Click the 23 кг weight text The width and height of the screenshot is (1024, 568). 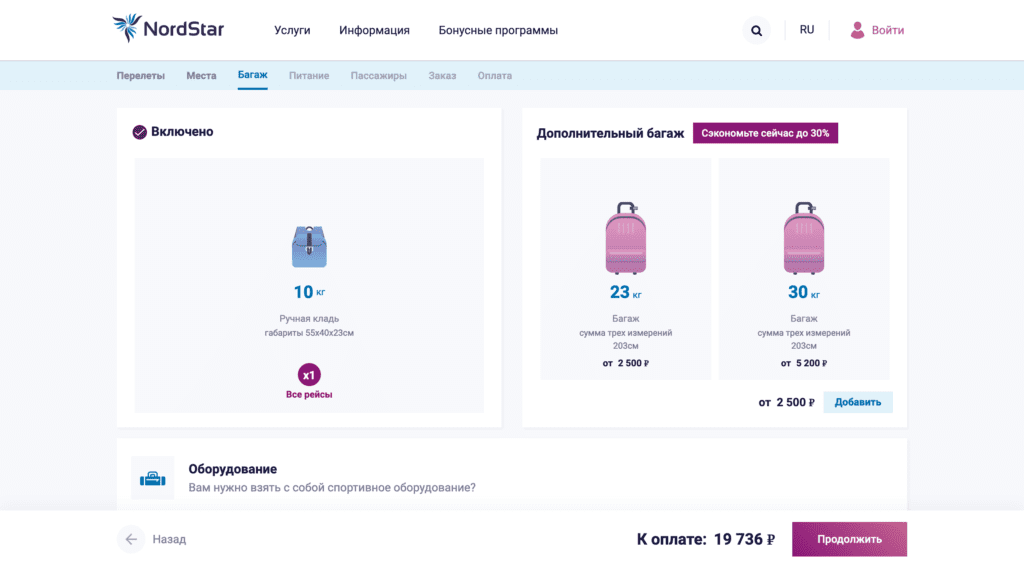(x=626, y=292)
